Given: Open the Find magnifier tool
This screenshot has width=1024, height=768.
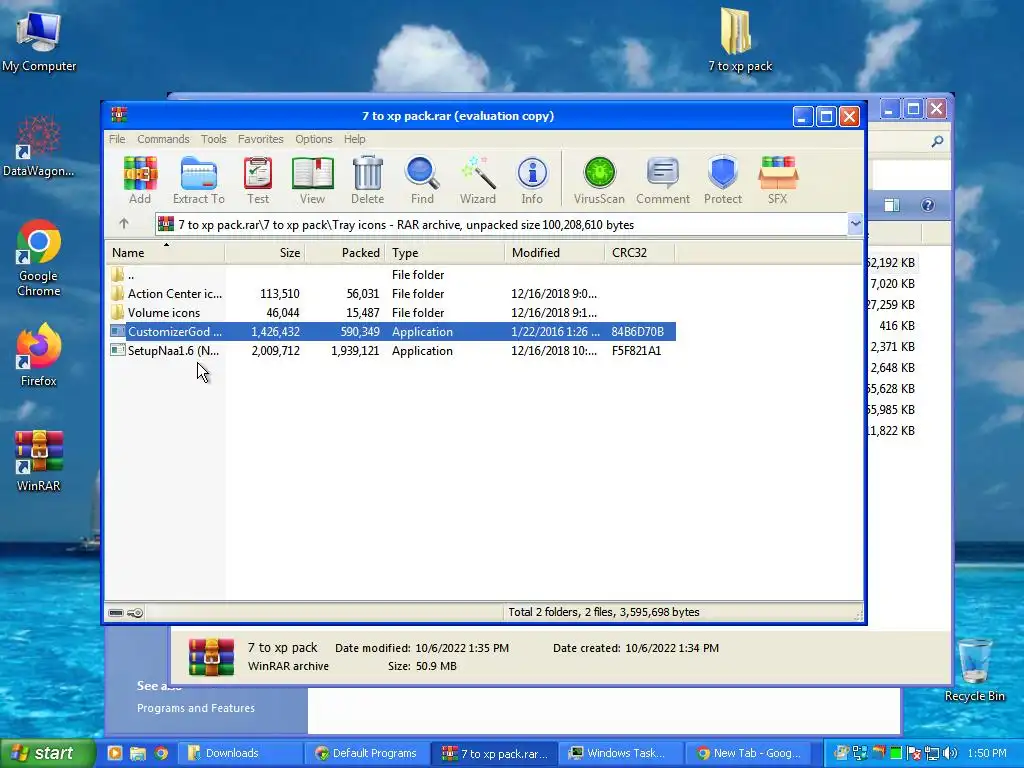Looking at the screenshot, I should 422,180.
